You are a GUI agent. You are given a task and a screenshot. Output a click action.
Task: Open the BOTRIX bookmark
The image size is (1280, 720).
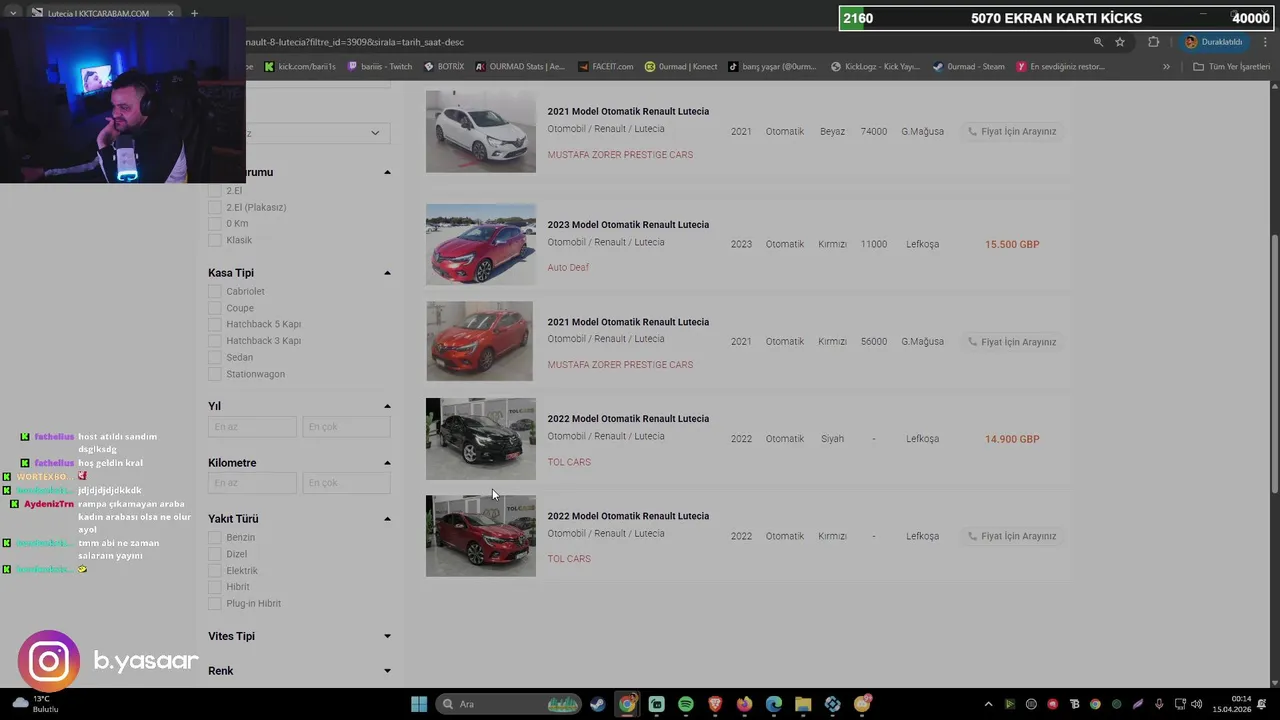(x=444, y=67)
